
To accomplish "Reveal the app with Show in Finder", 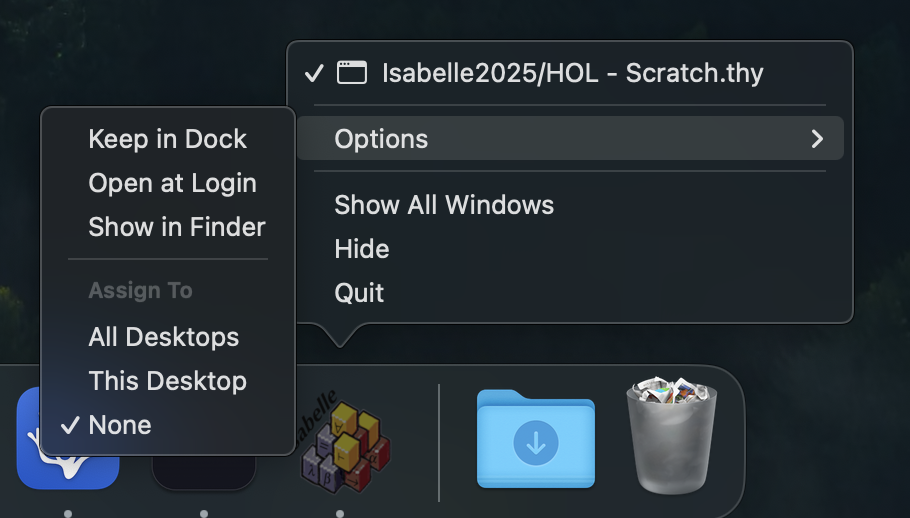I will coord(177,227).
